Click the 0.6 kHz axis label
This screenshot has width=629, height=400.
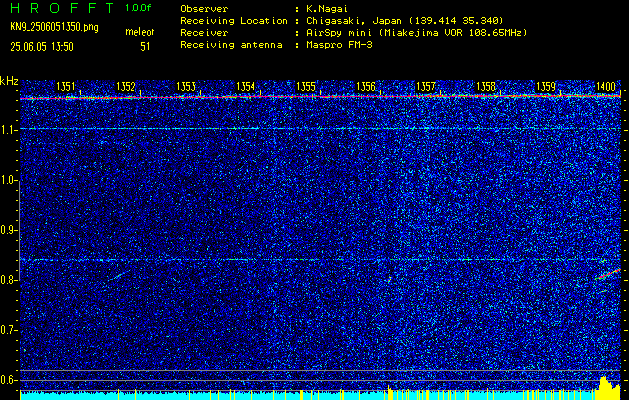[x=8, y=380]
